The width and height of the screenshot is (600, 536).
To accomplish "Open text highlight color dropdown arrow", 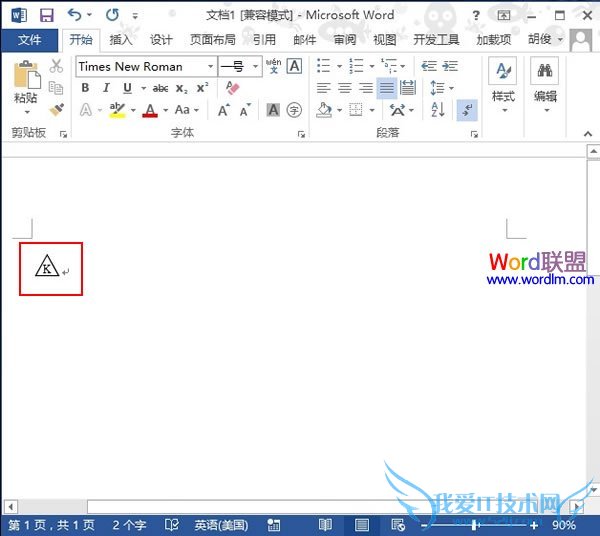I will pyautogui.click(x=133, y=111).
